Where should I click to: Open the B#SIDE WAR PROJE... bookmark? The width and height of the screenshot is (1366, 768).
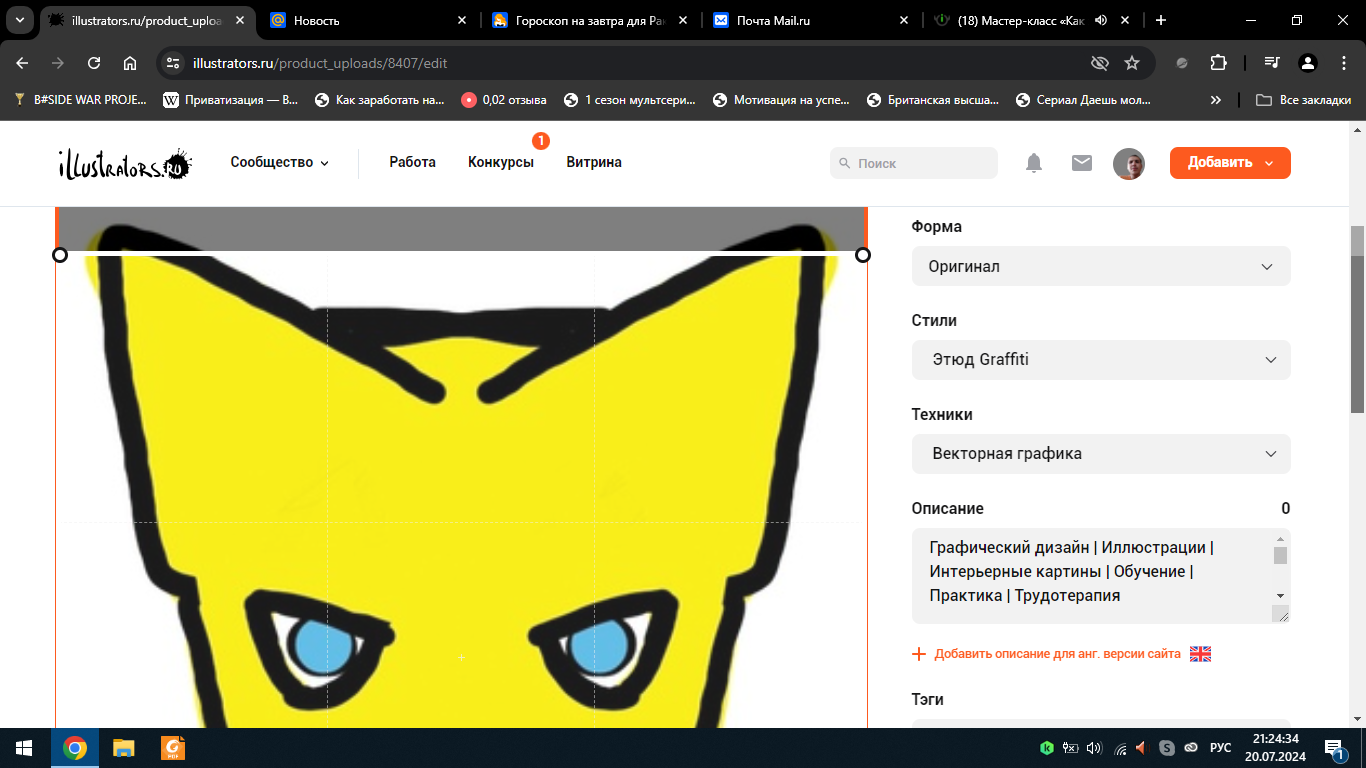[80, 100]
